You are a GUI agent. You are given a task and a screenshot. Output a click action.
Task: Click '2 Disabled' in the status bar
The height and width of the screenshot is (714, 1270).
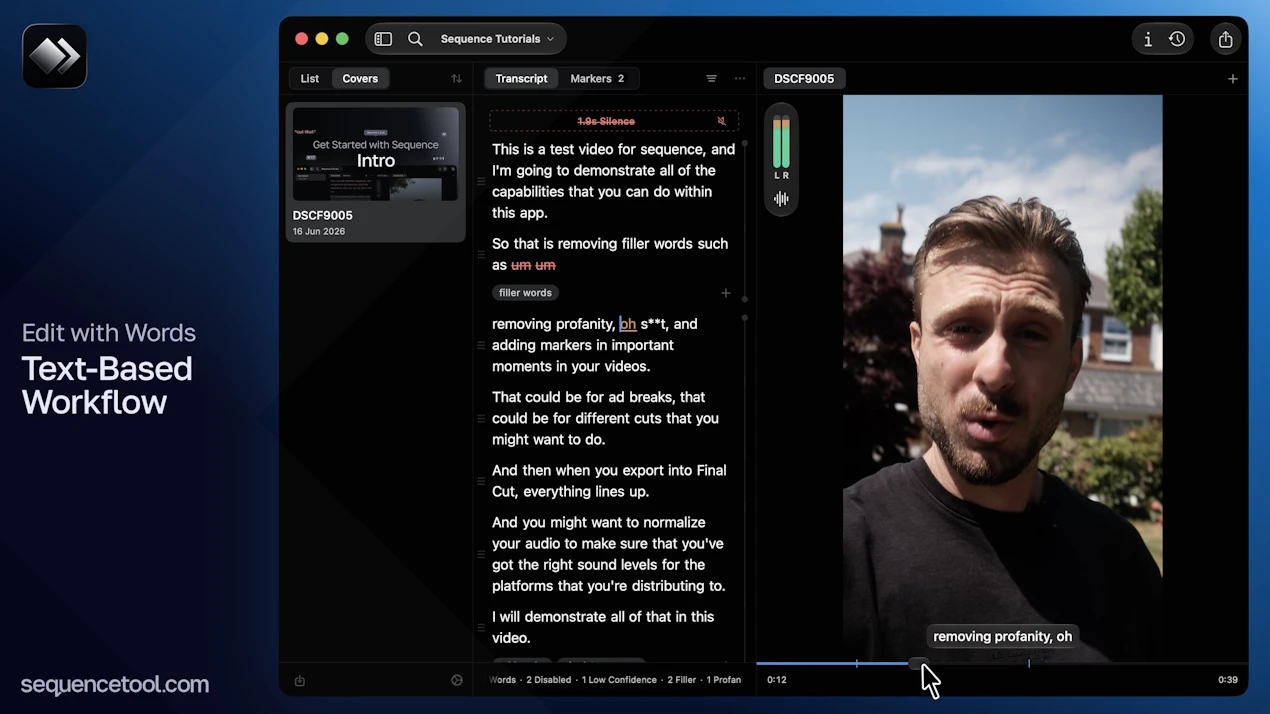pos(549,680)
